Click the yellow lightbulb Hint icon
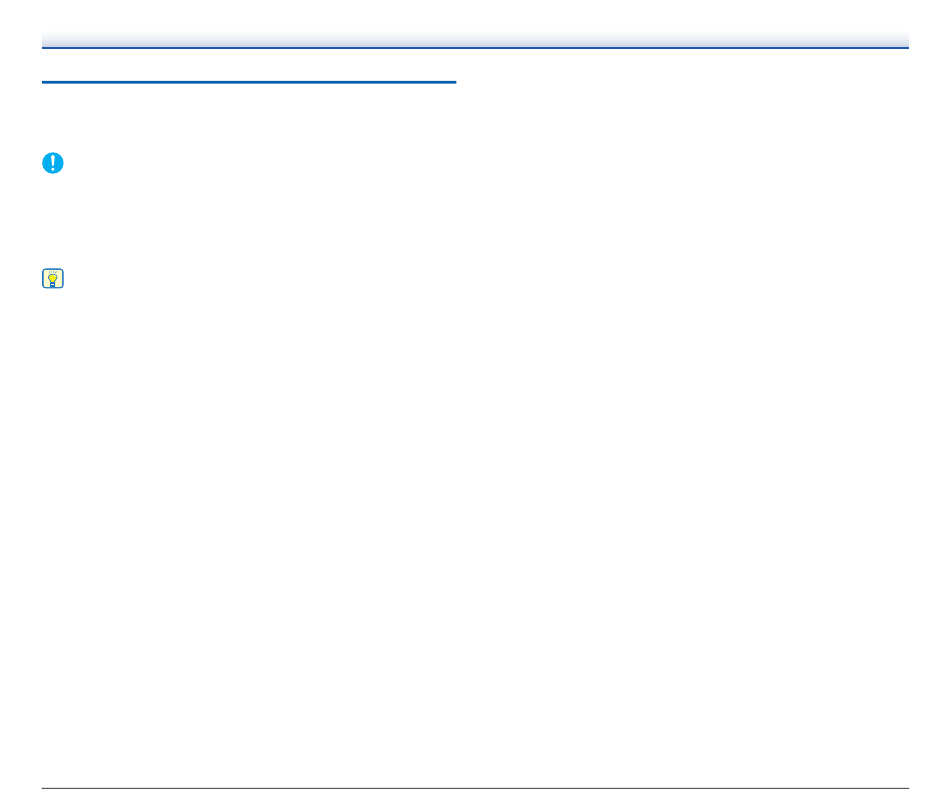This screenshot has height=806, width=950. pos(53,279)
